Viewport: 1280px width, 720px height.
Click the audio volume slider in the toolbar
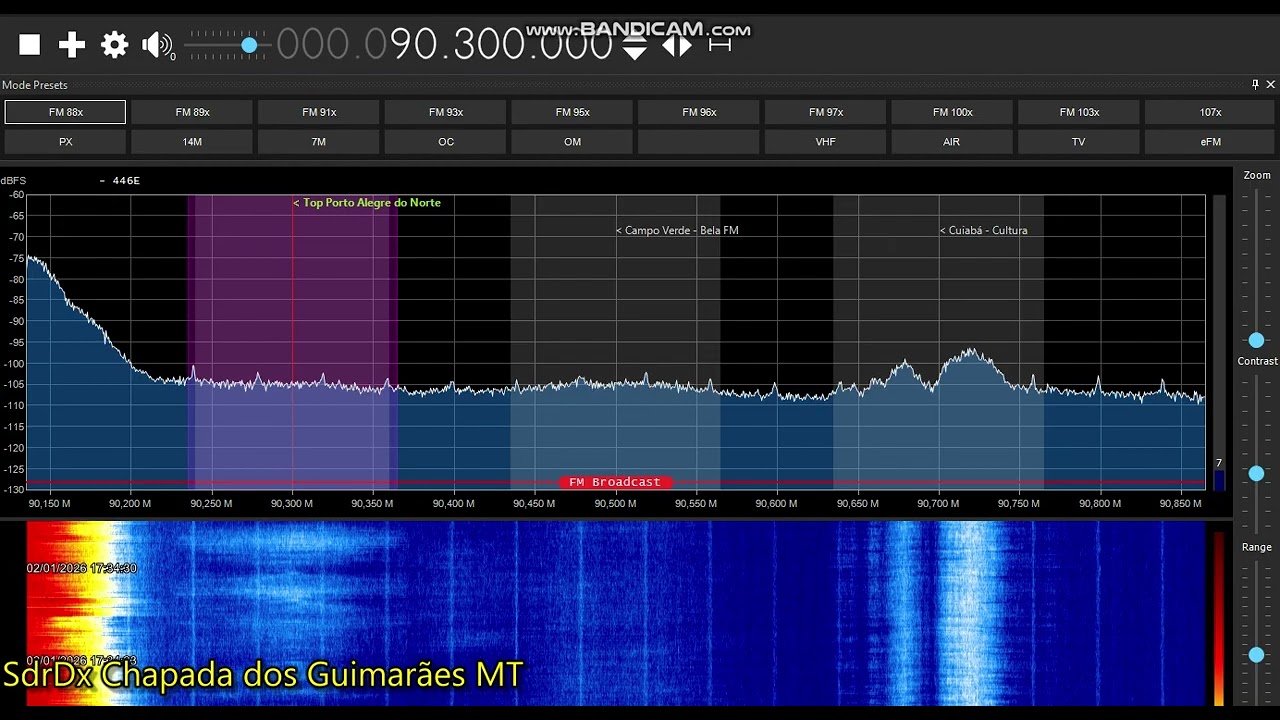tap(227, 45)
